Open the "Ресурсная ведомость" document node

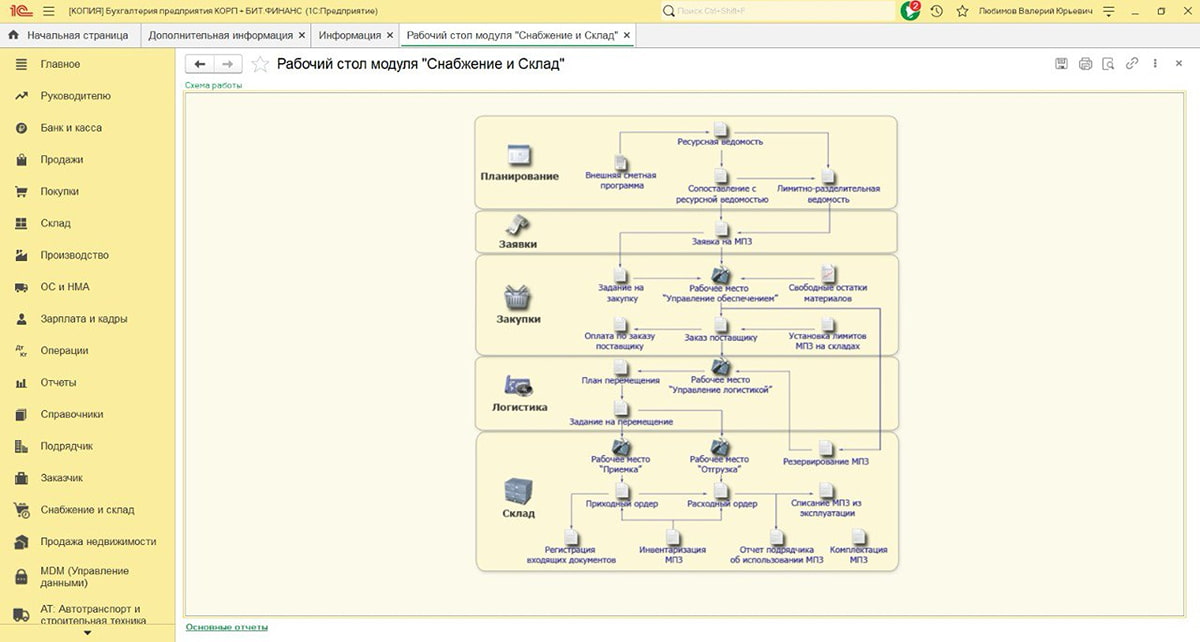[x=720, y=135]
